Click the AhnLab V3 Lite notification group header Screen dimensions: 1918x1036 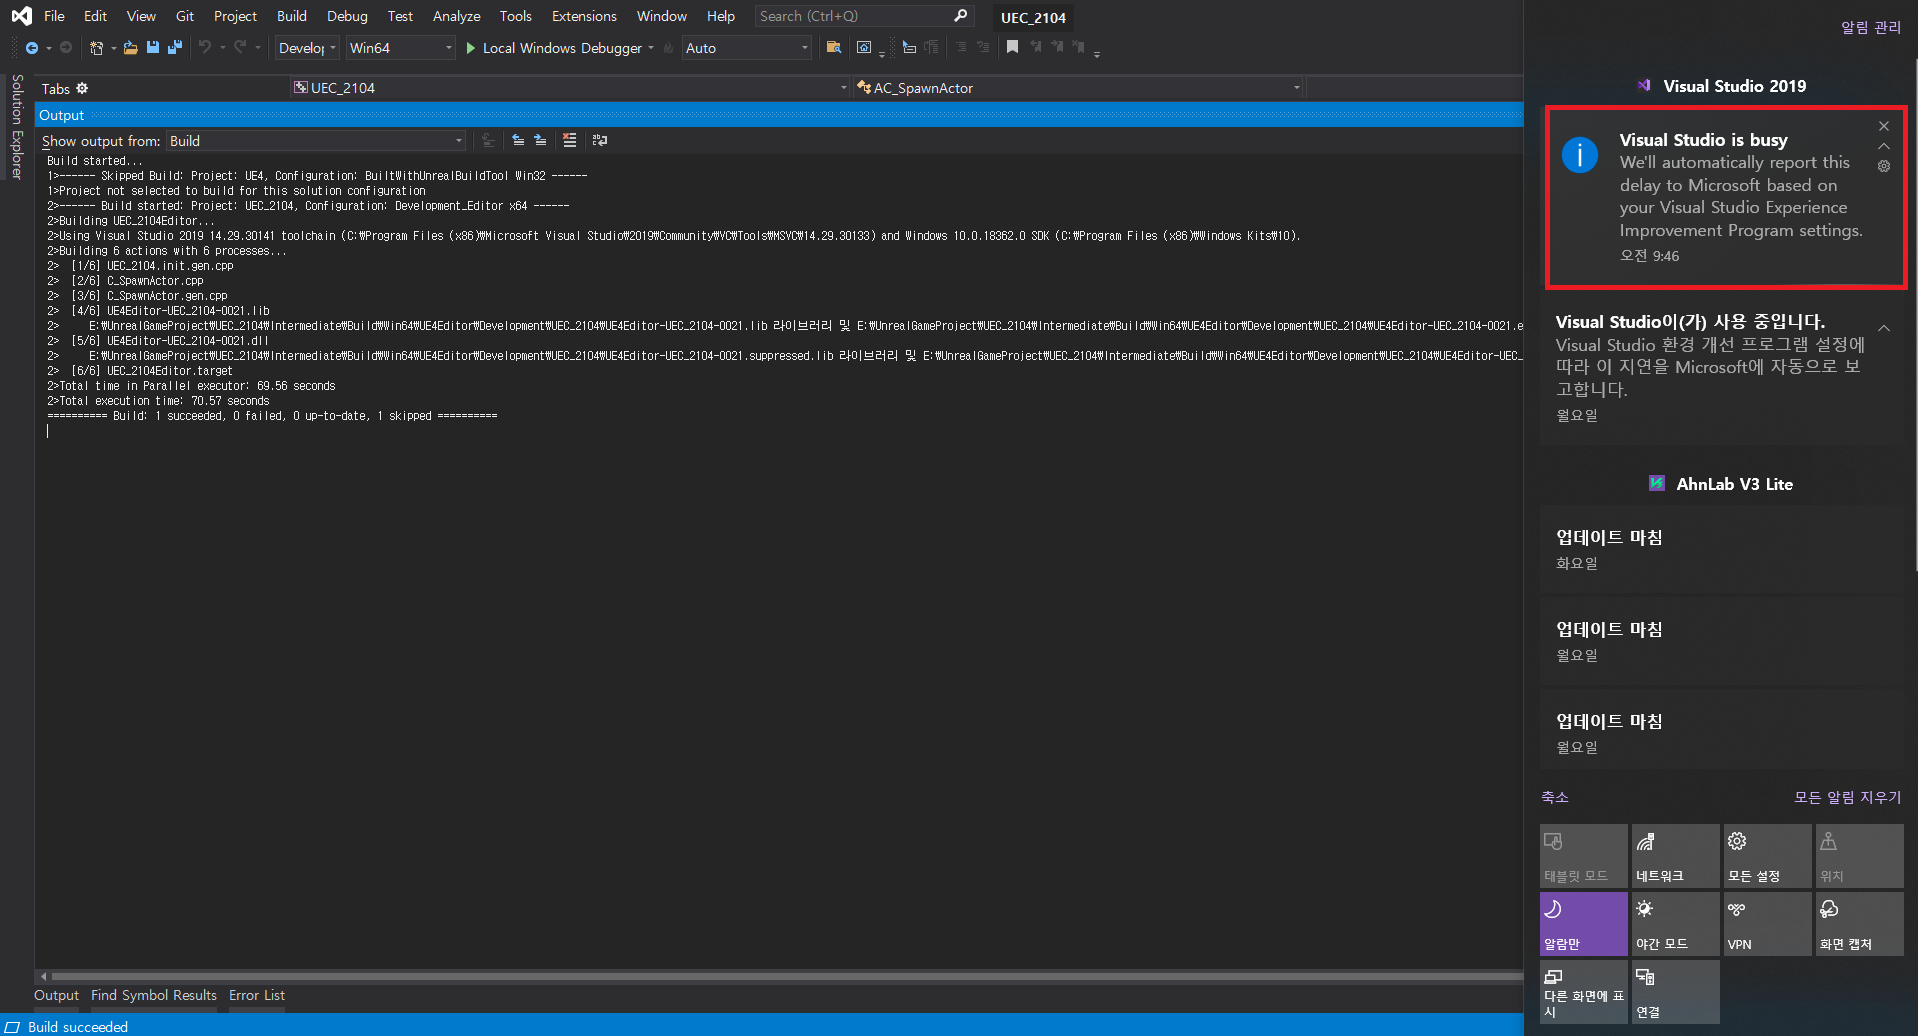(x=1722, y=484)
